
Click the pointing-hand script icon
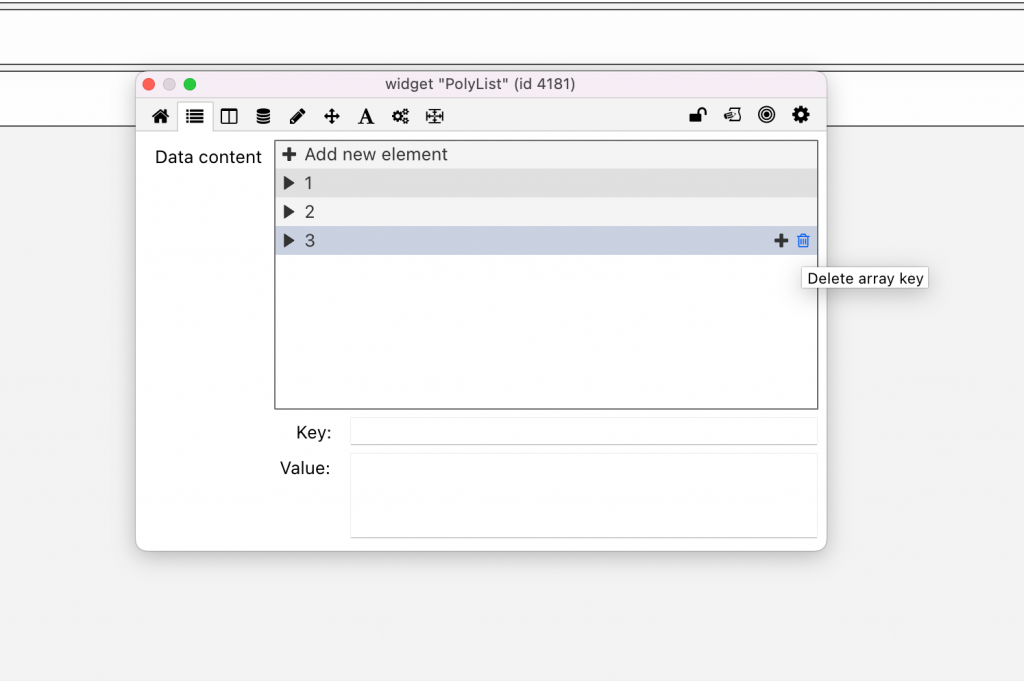coord(732,115)
